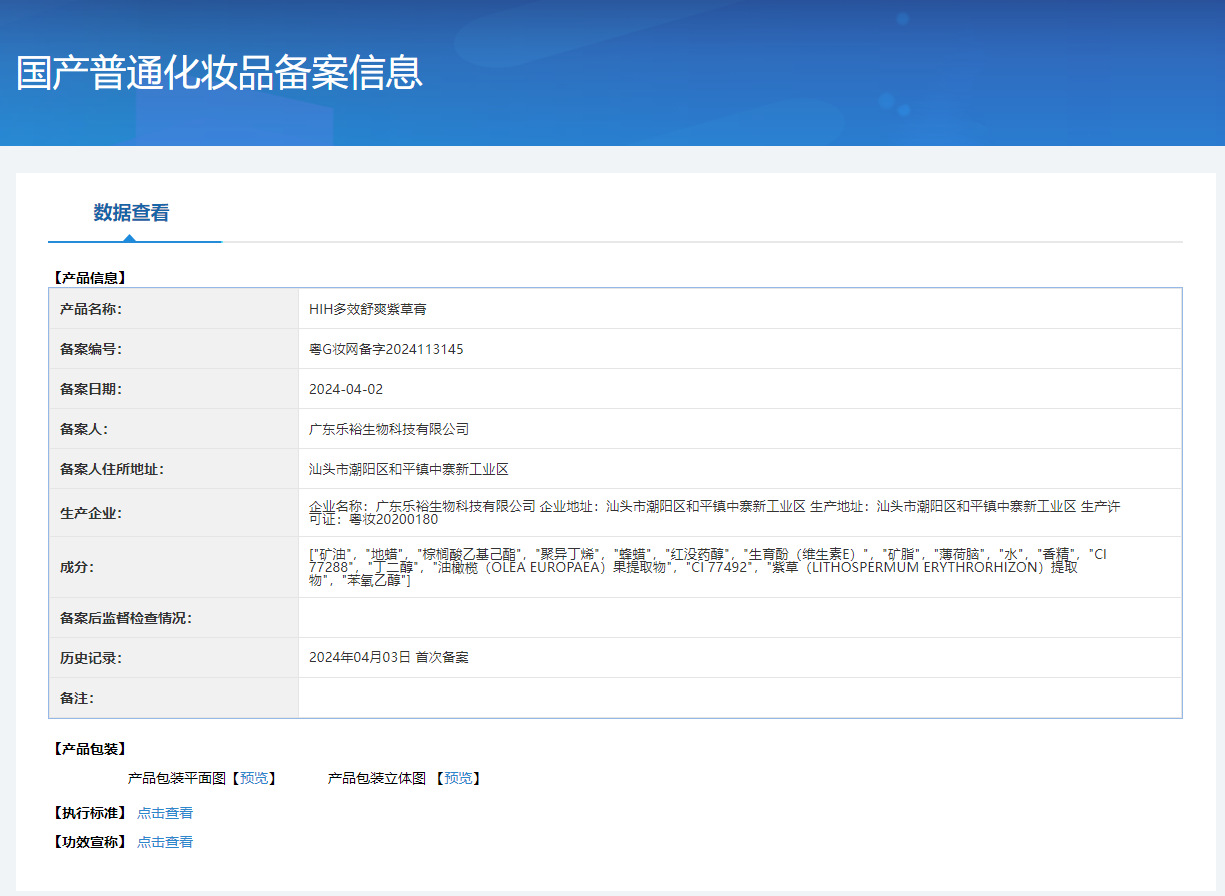Click the 生产企业 details text
Screen dimensions: 1225x896
coord(715,513)
